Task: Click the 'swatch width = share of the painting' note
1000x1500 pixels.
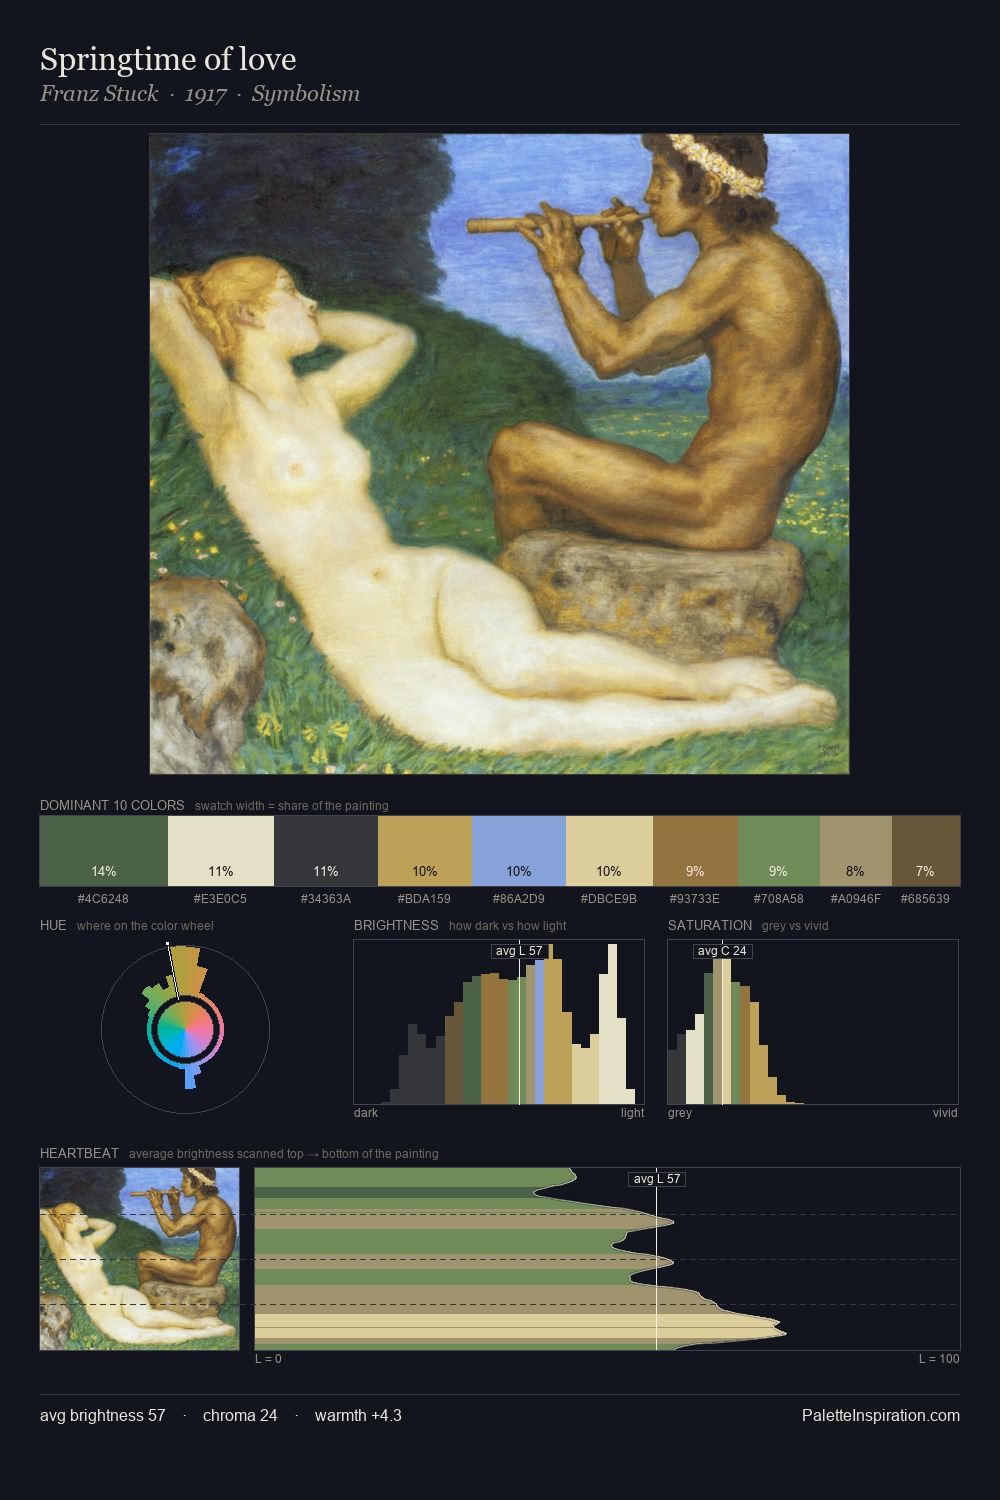Action: pos(292,806)
